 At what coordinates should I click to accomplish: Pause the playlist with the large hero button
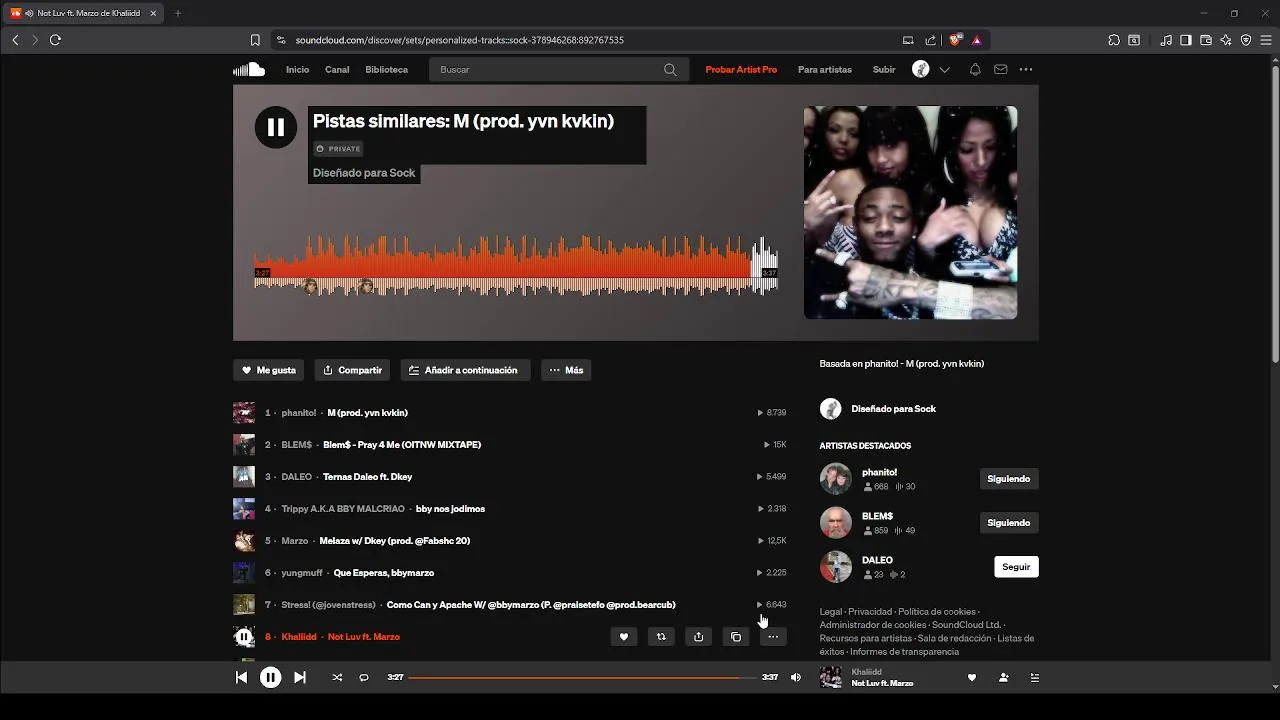point(275,127)
